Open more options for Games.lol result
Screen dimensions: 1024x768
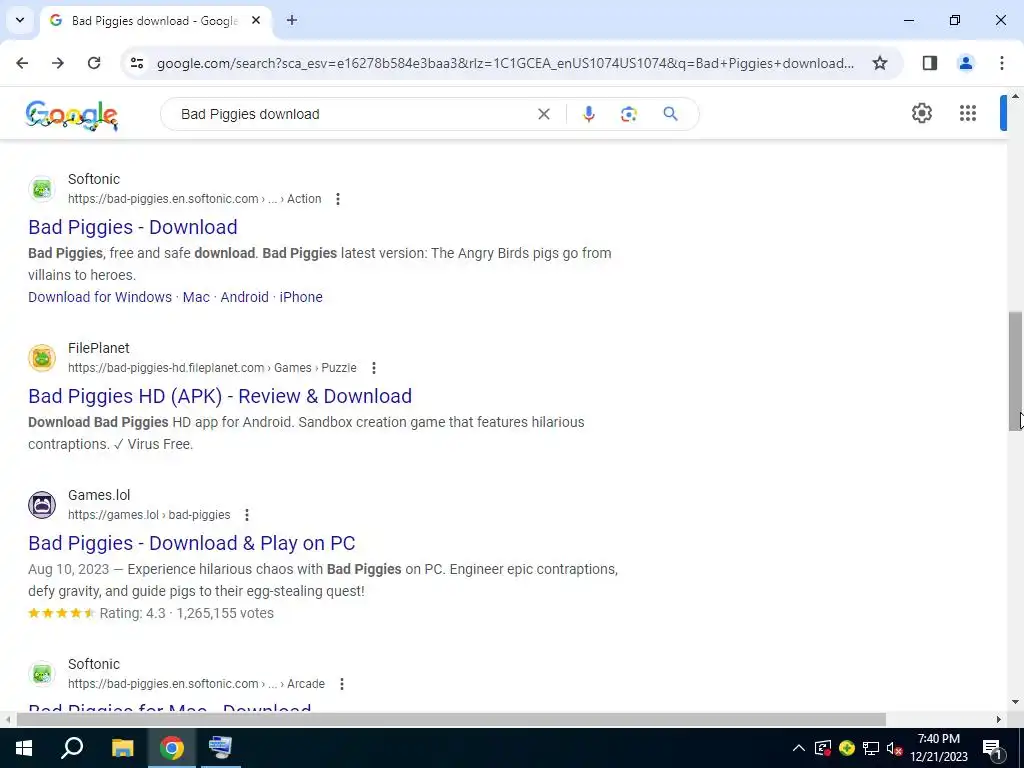[x=247, y=515]
